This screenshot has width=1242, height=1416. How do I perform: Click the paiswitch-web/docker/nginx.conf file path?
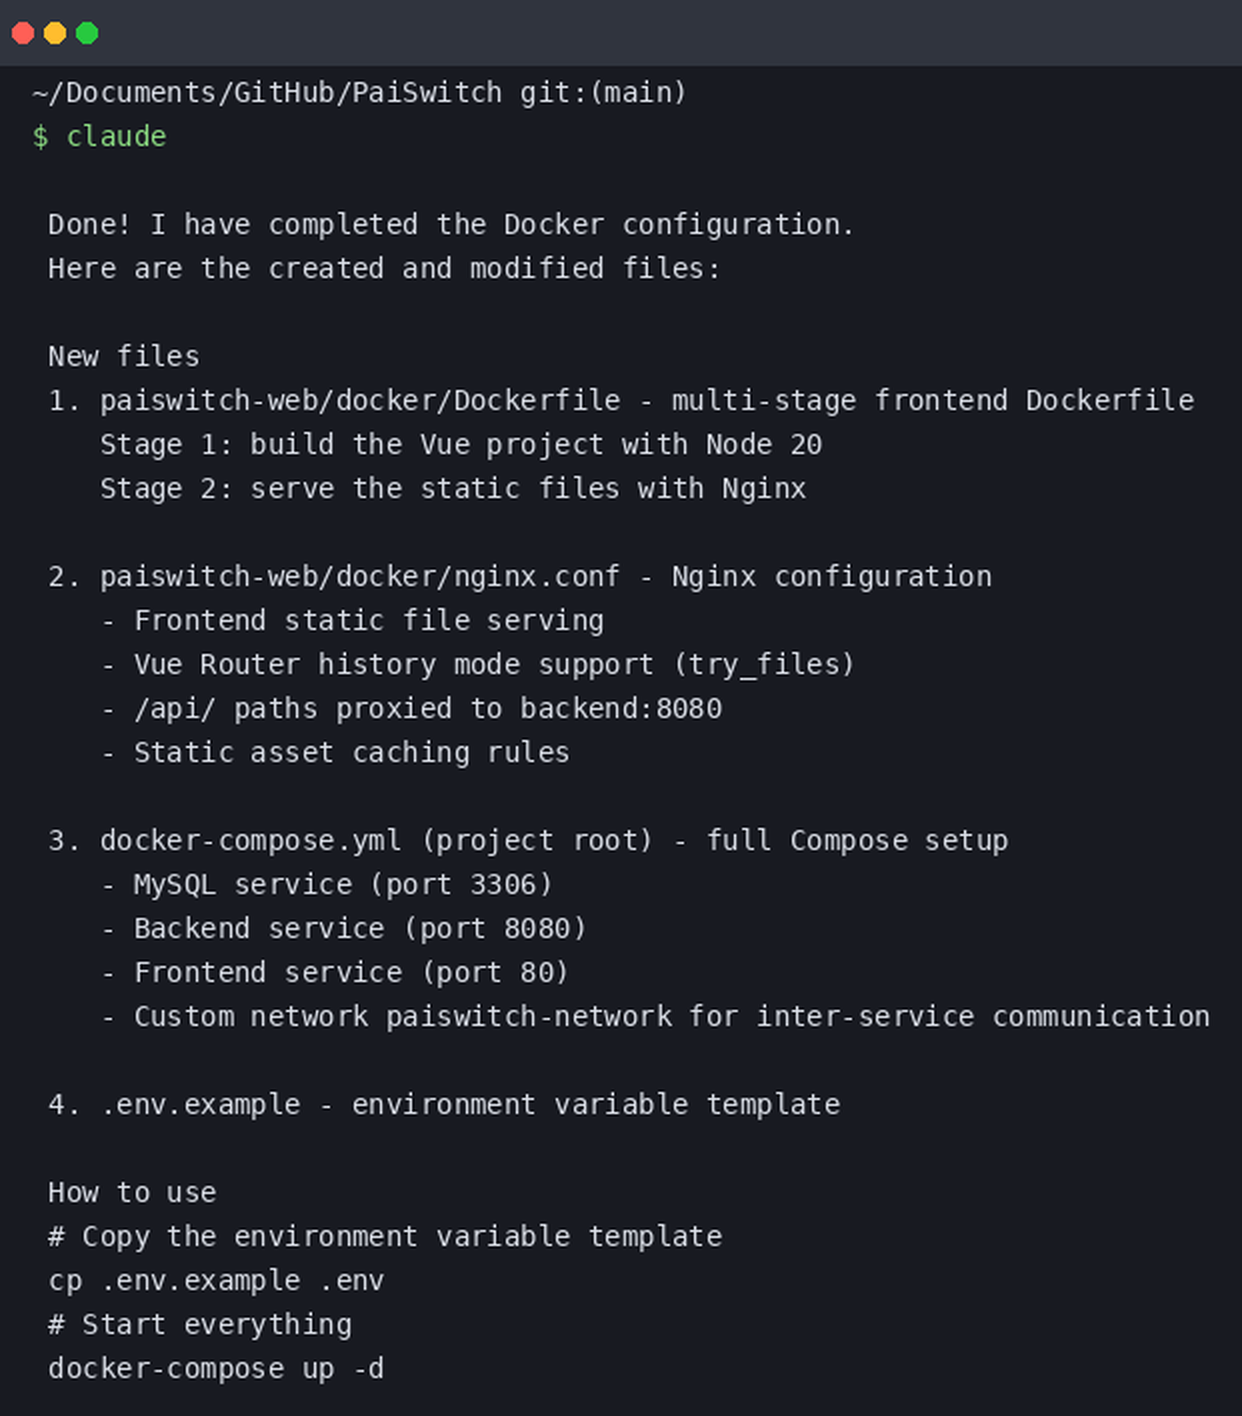360,577
